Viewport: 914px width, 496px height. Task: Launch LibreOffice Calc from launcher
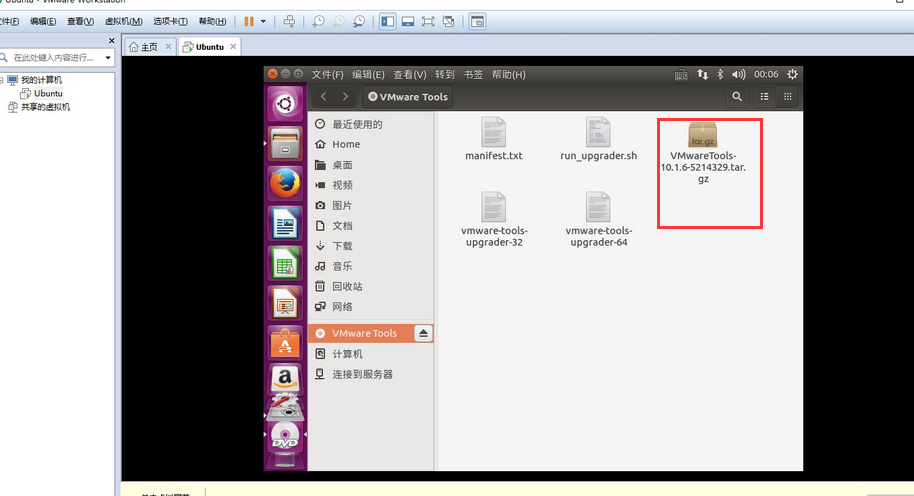tap(285, 263)
